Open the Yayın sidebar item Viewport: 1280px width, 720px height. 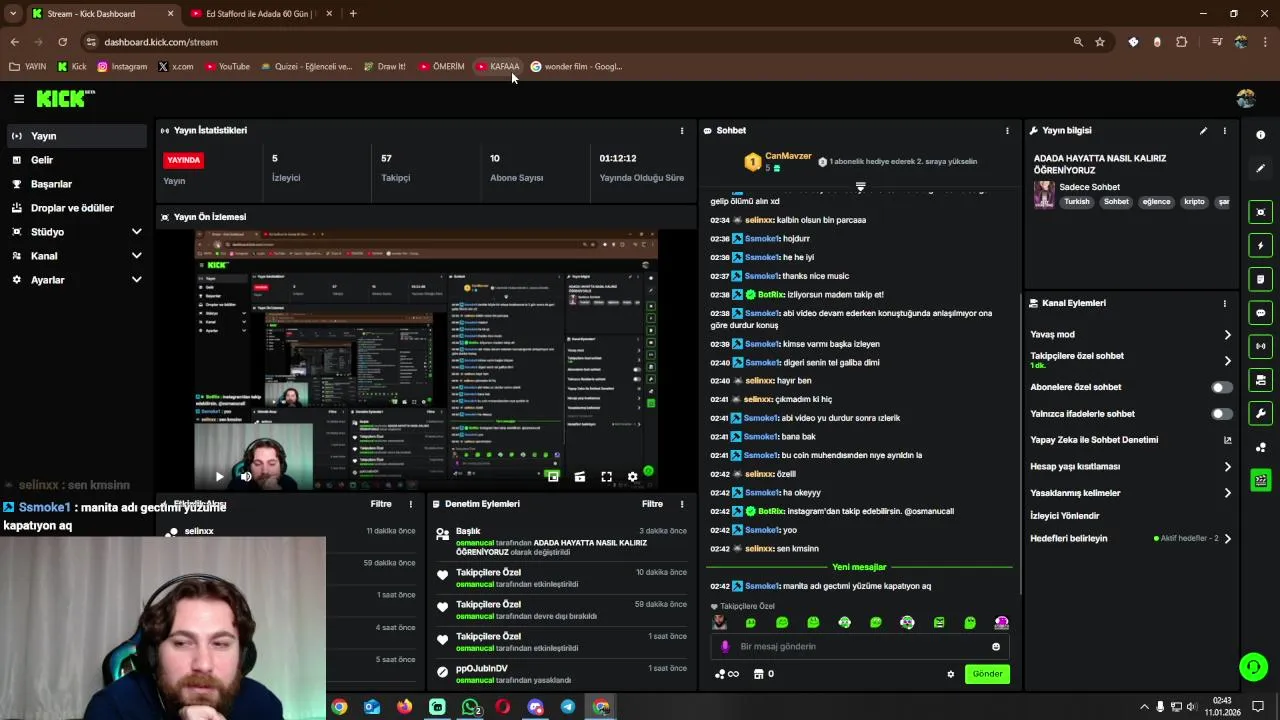coord(75,136)
